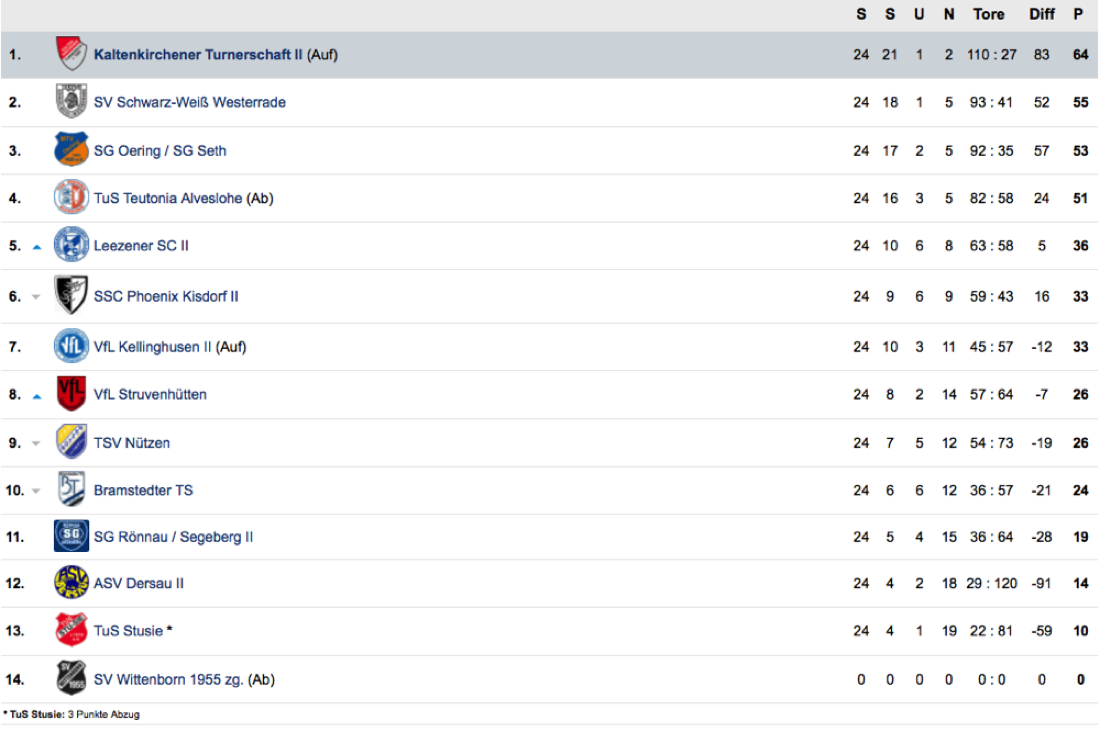Open the Leezener SC II team link
Viewport: 1100px width, 732px height.
[x=141, y=246]
